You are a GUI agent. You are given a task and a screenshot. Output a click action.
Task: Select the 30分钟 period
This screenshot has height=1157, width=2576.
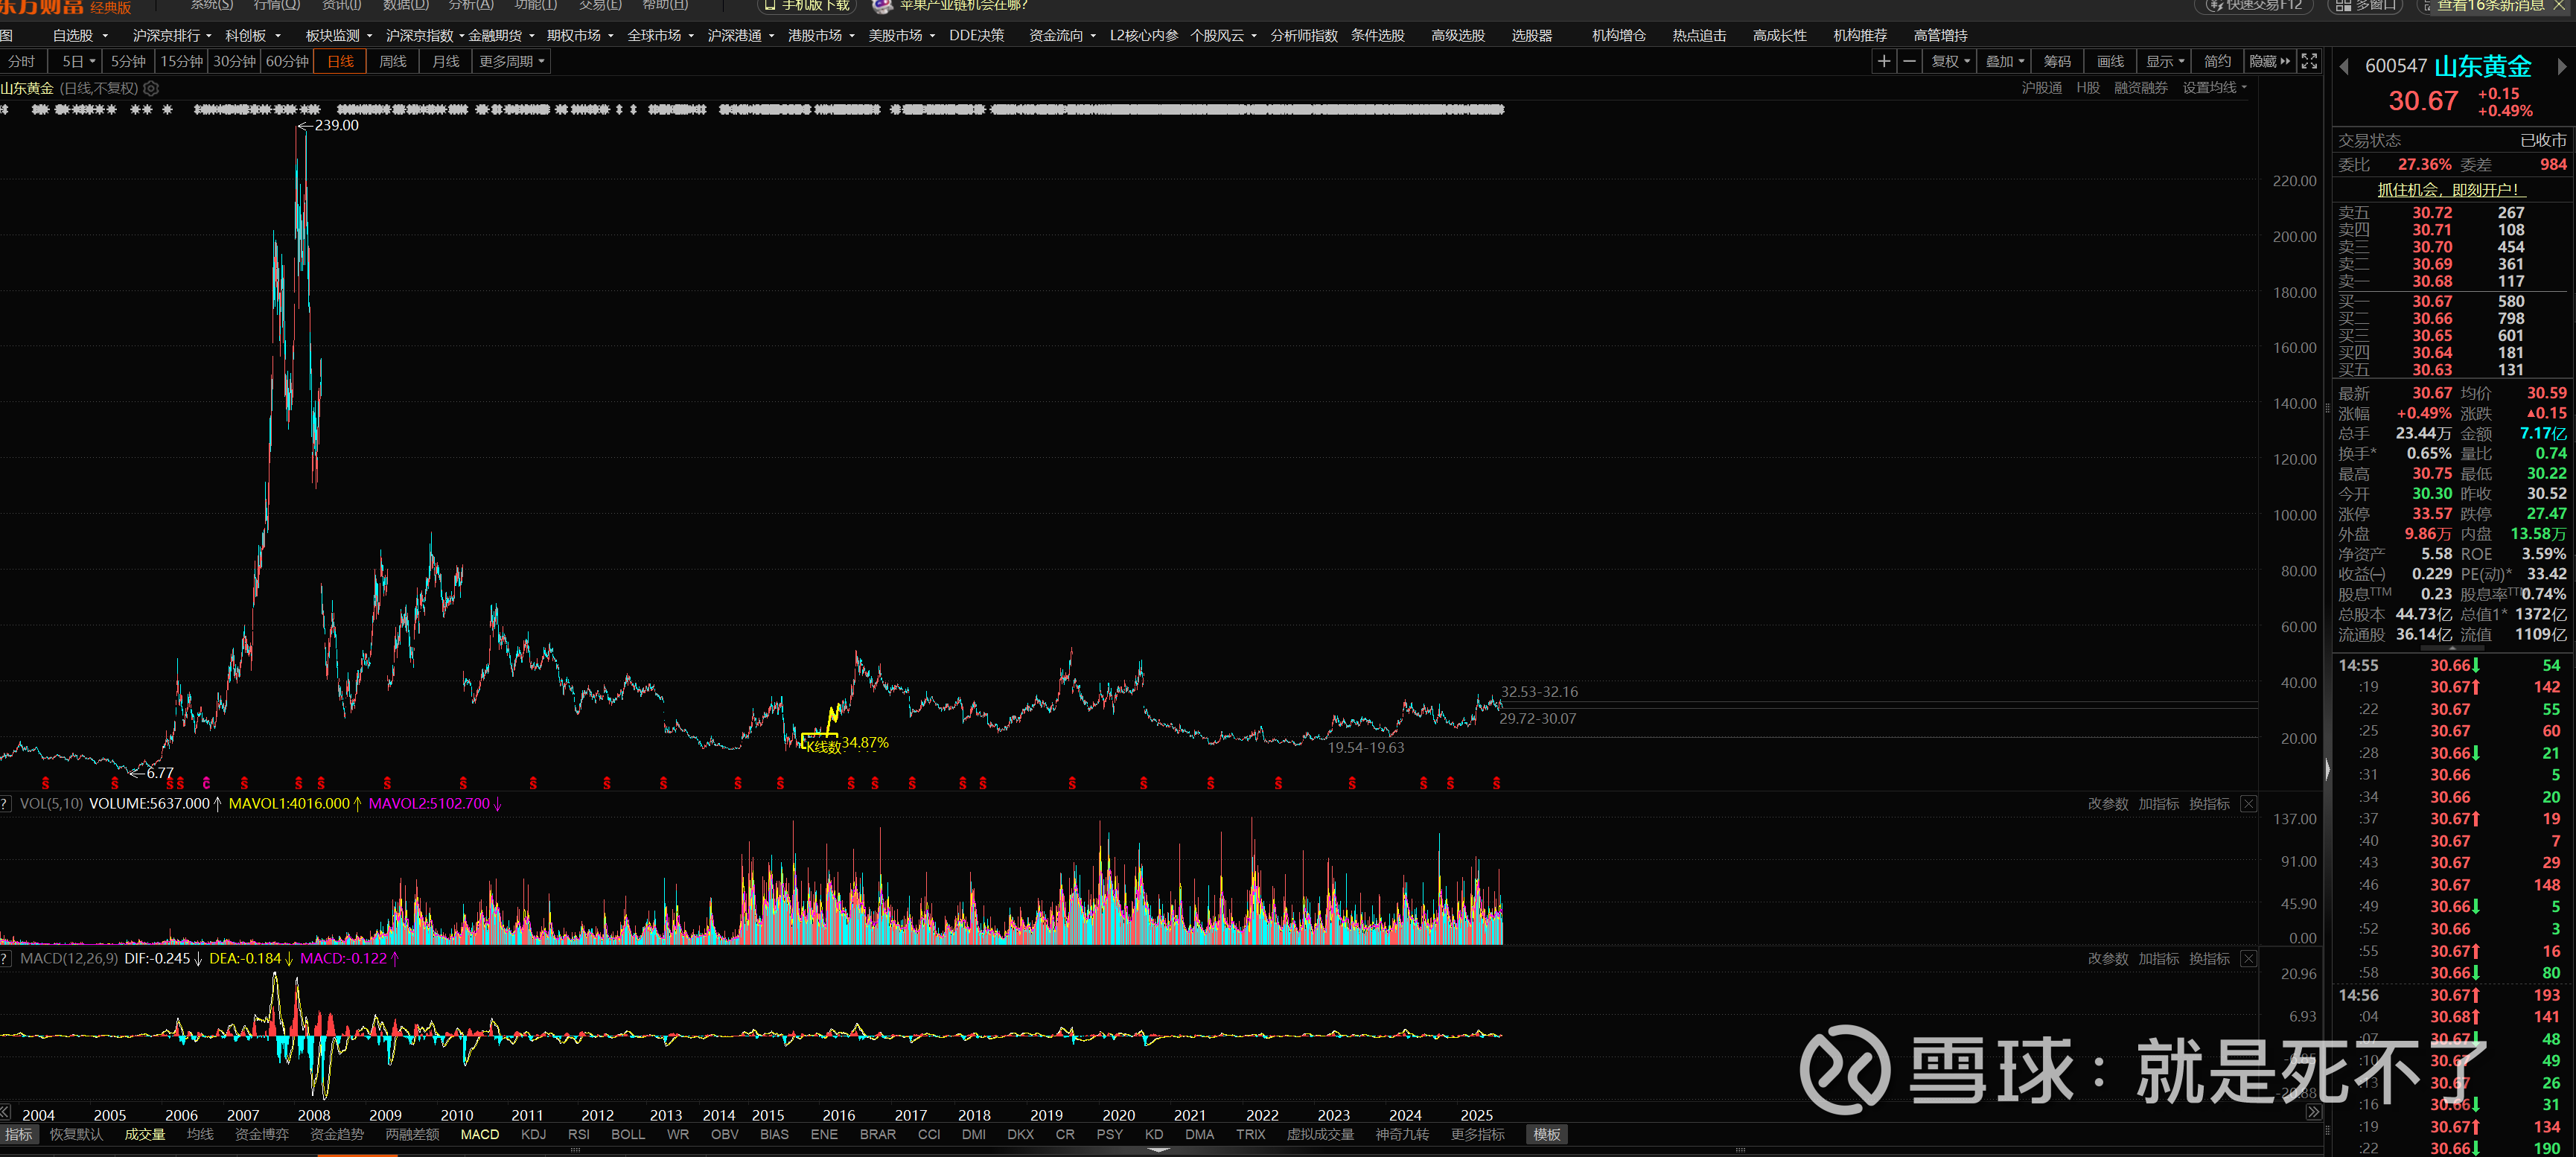tap(235, 62)
